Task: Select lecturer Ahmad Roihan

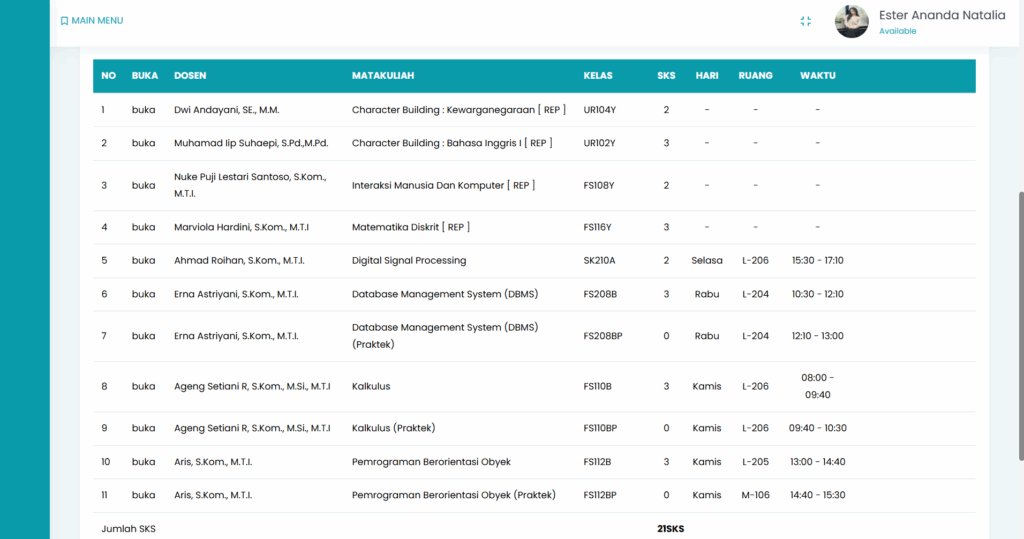Action: (239, 261)
